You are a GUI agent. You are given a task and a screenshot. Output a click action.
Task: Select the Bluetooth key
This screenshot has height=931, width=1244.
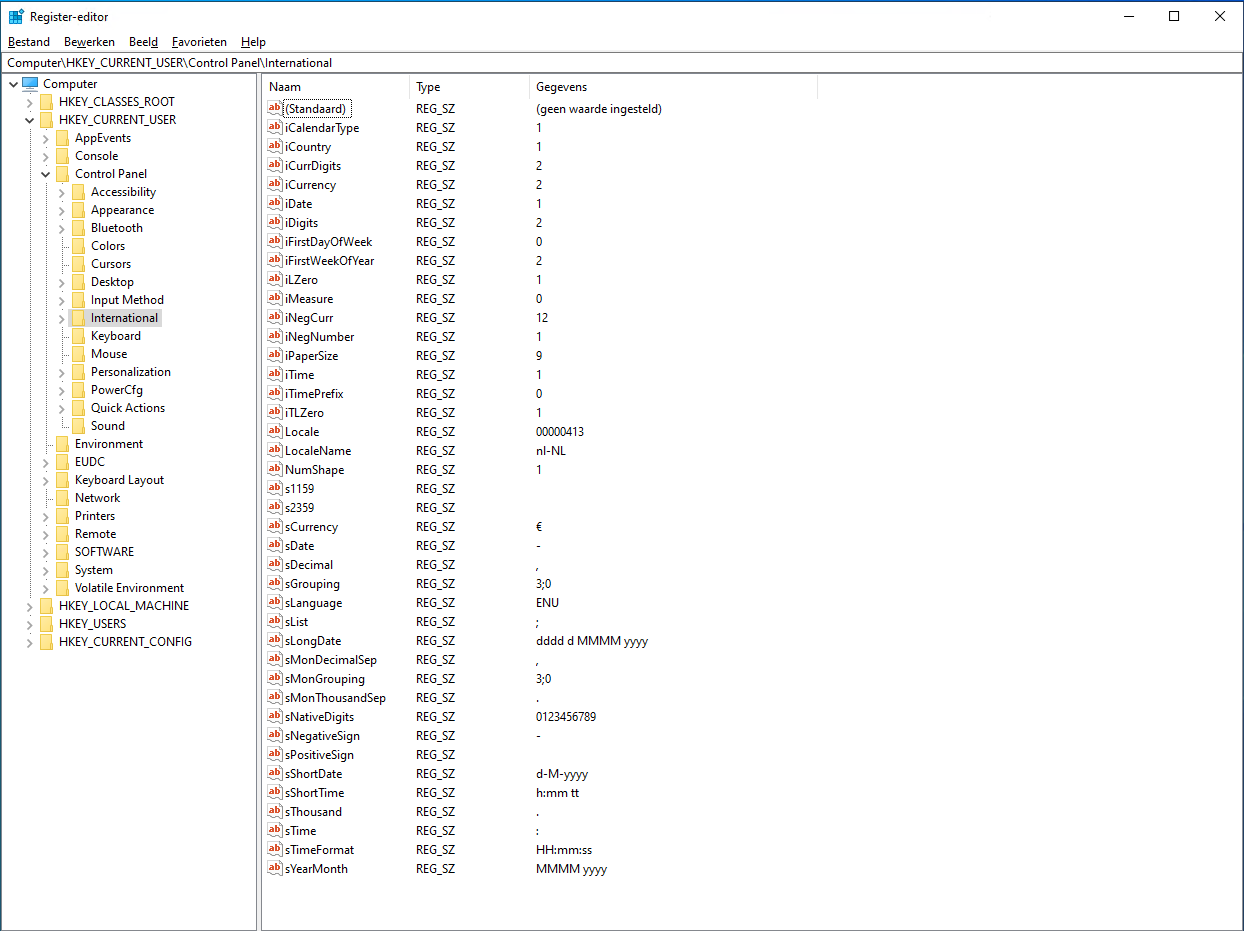pyautogui.click(x=116, y=228)
